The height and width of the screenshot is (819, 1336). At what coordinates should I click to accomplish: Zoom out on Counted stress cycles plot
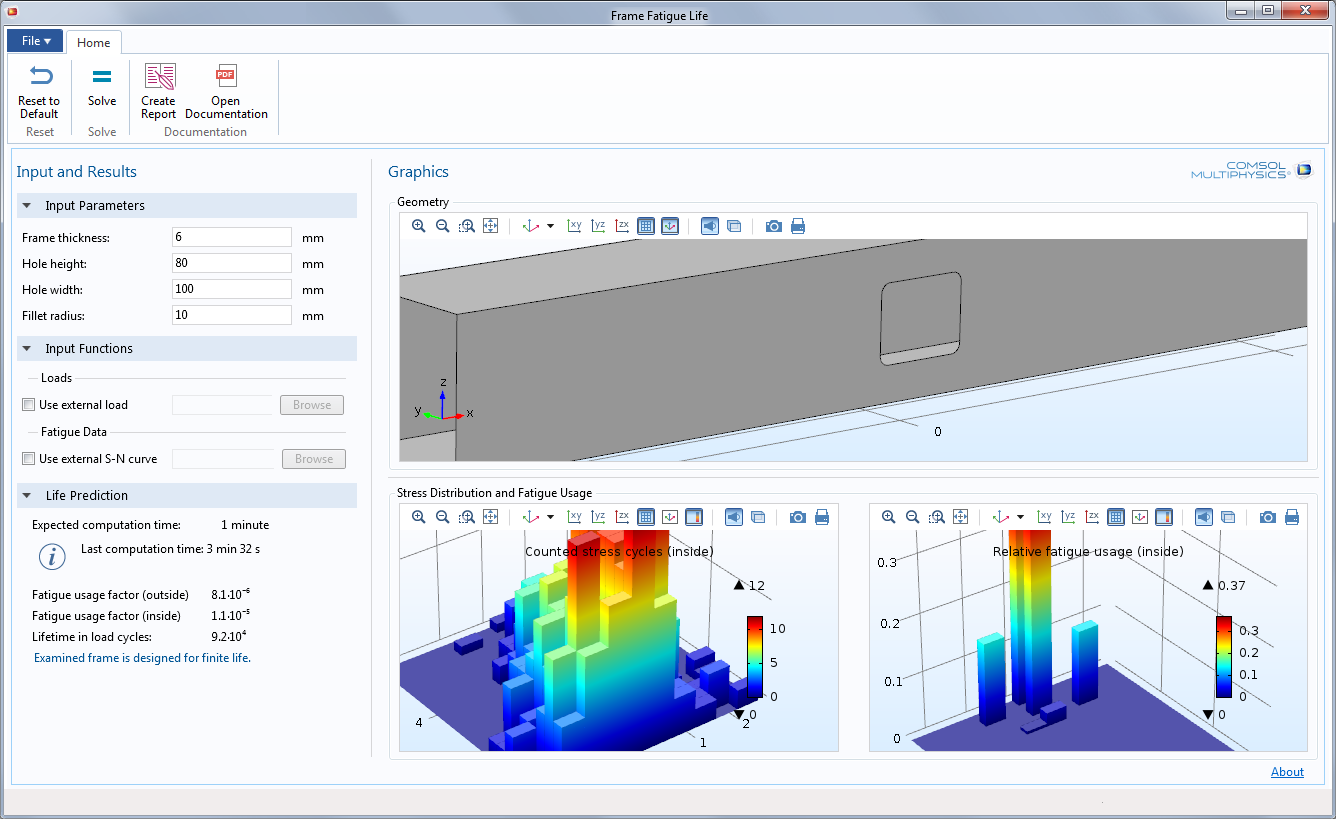tap(443, 517)
